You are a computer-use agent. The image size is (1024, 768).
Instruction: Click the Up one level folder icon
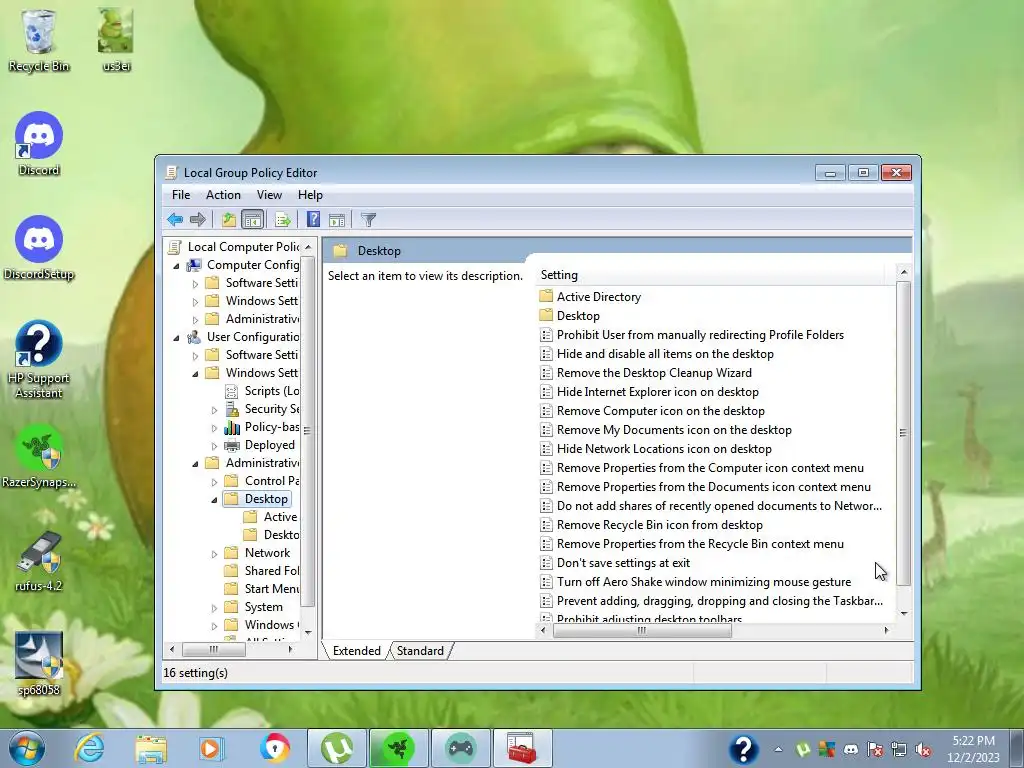click(229, 220)
